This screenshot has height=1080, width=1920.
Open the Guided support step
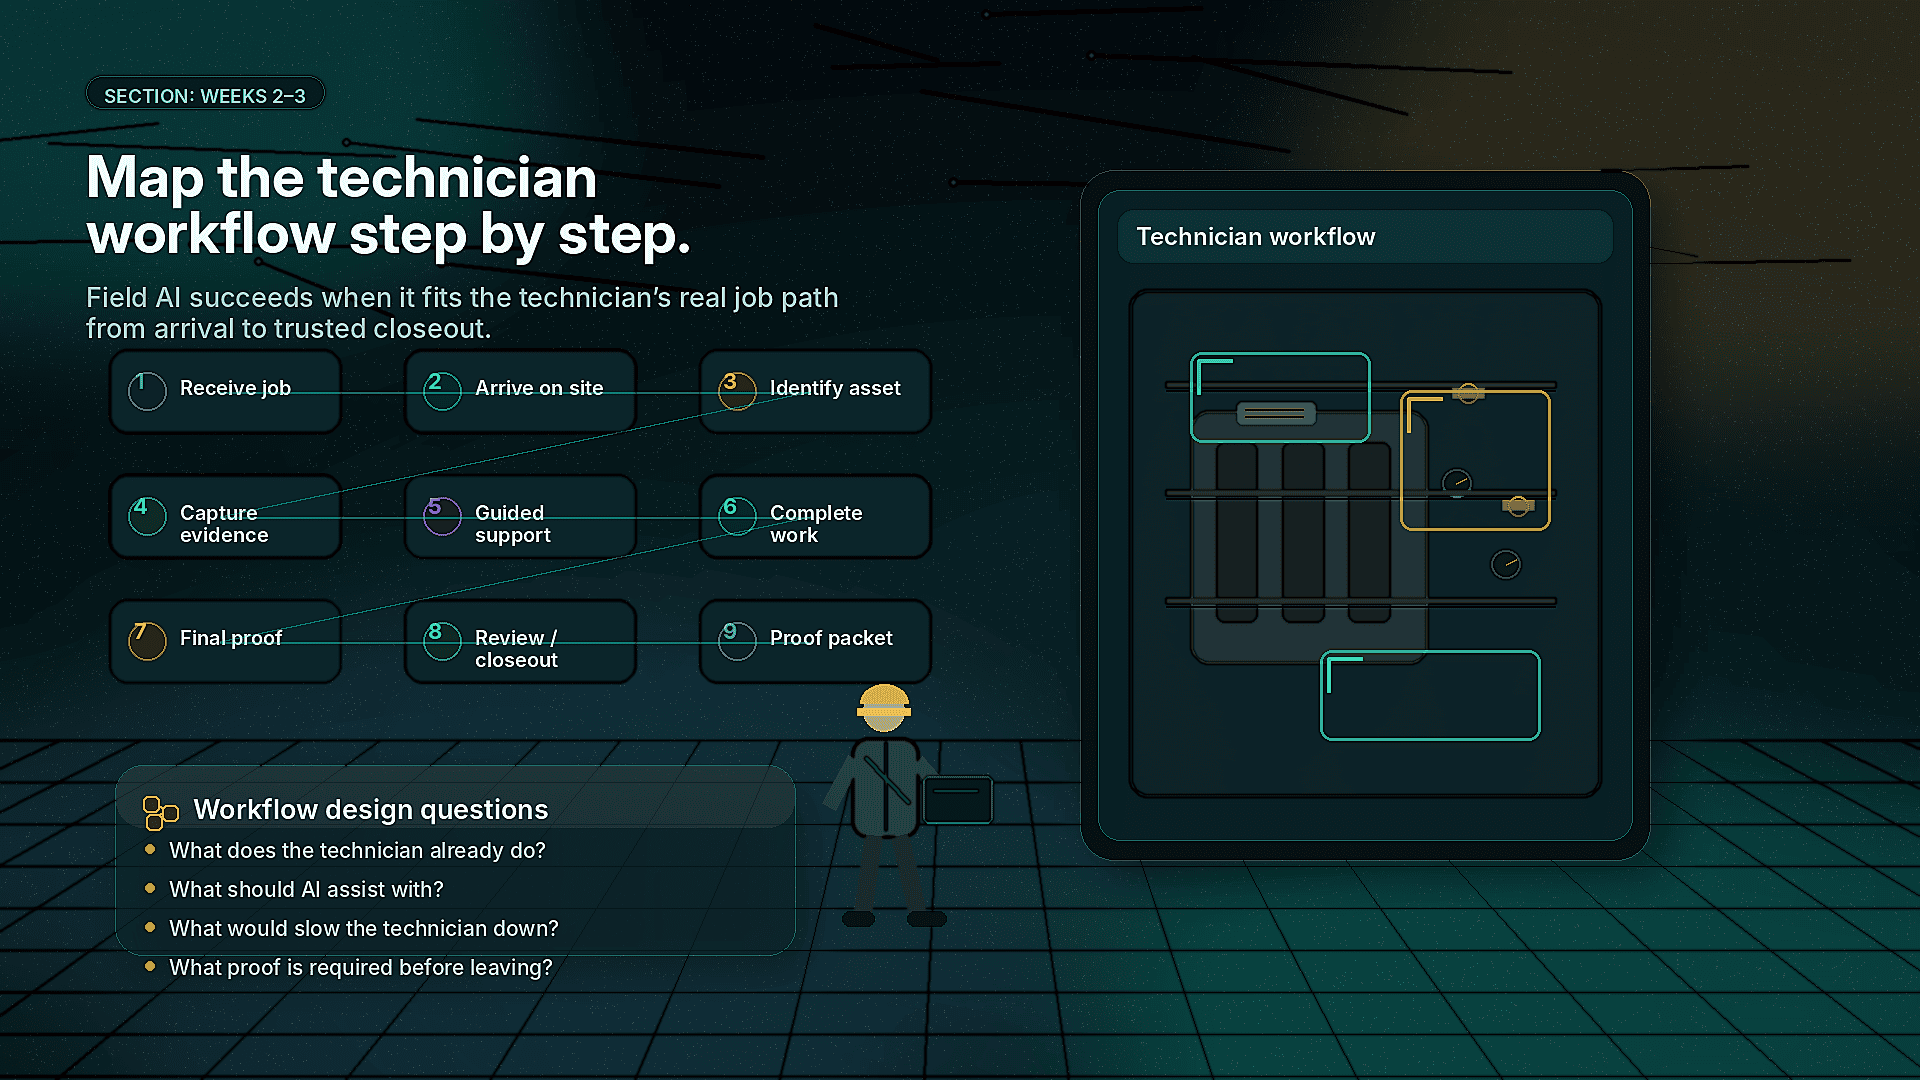click(x=520, y=516)
